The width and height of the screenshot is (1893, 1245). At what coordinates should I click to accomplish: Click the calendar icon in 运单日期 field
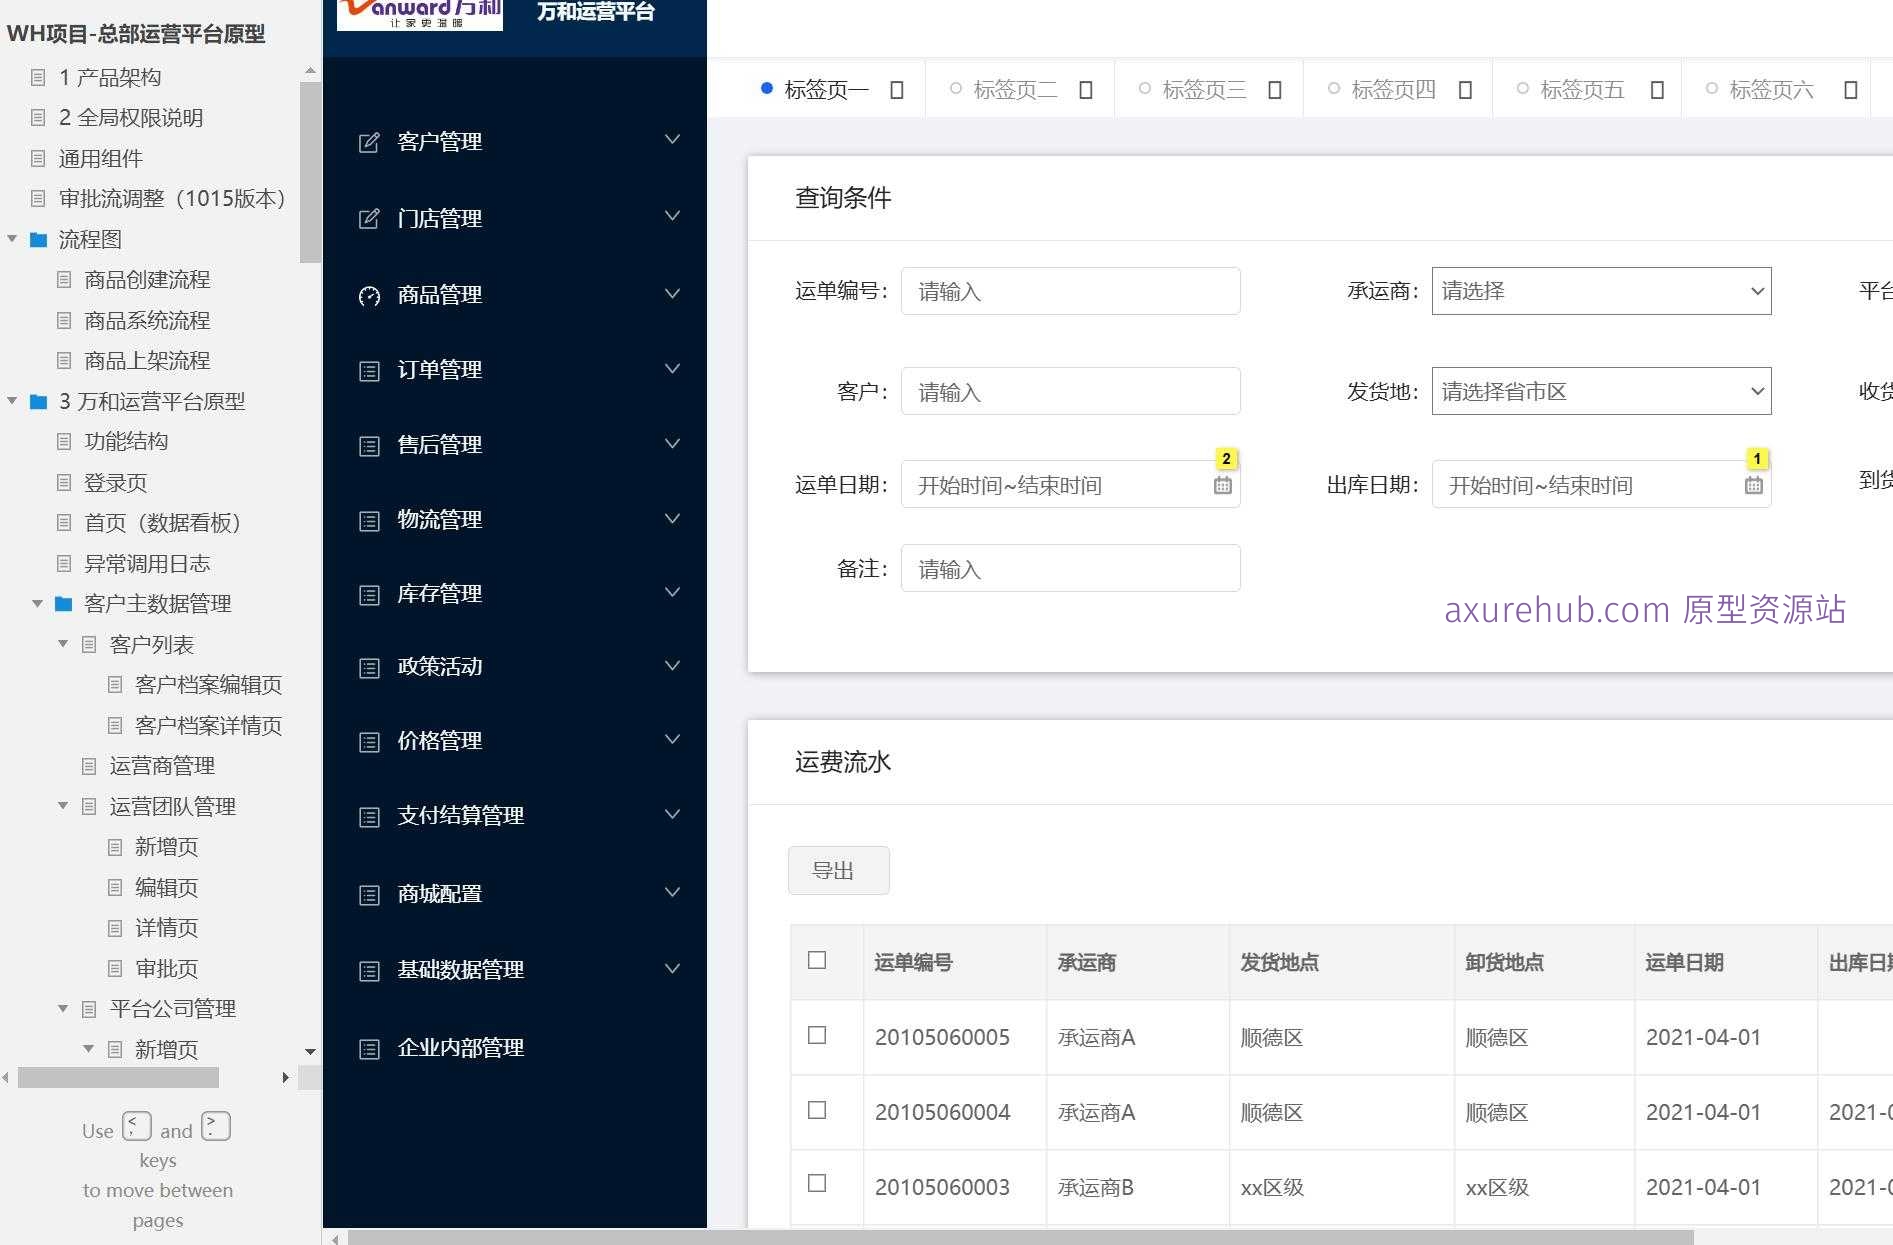click(x=1222, y=486)
